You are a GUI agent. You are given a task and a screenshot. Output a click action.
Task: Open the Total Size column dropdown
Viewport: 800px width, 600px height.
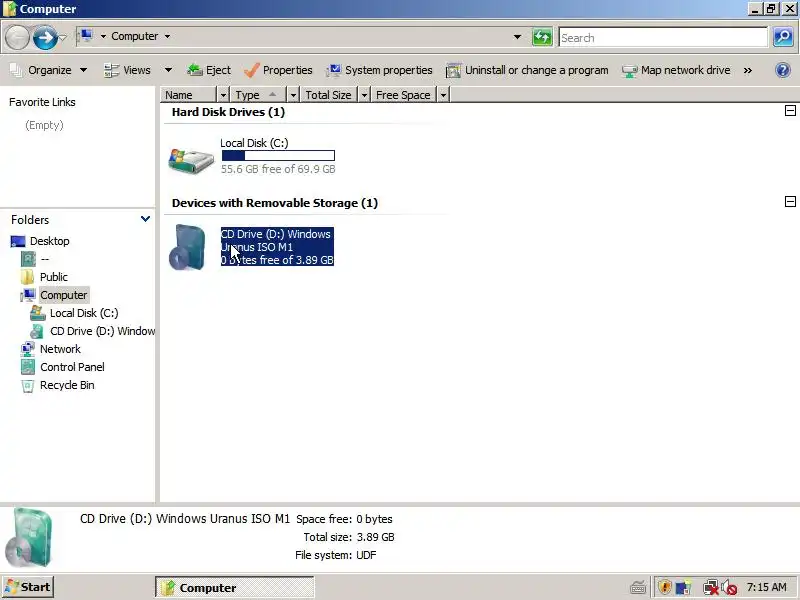(364, 95)
